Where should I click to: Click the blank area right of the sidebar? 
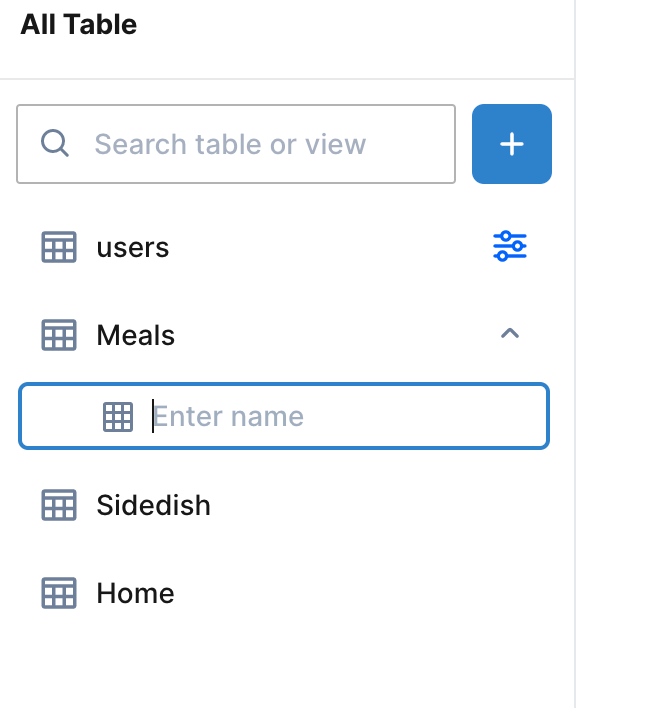tap(625, 350)
